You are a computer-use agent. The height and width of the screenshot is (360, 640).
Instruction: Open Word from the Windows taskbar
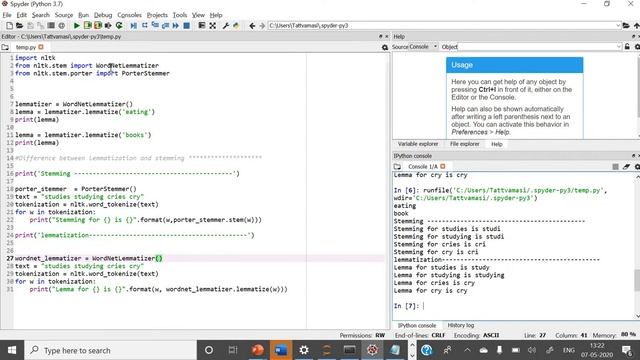(x=281, y=350)
